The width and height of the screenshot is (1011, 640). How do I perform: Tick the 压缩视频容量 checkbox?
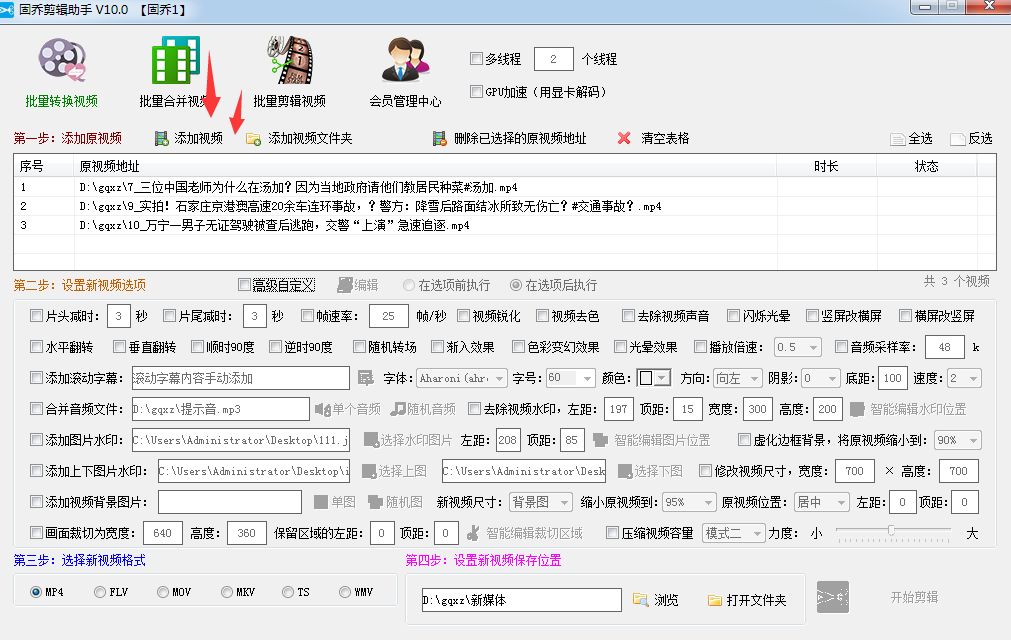click(613, 533)
